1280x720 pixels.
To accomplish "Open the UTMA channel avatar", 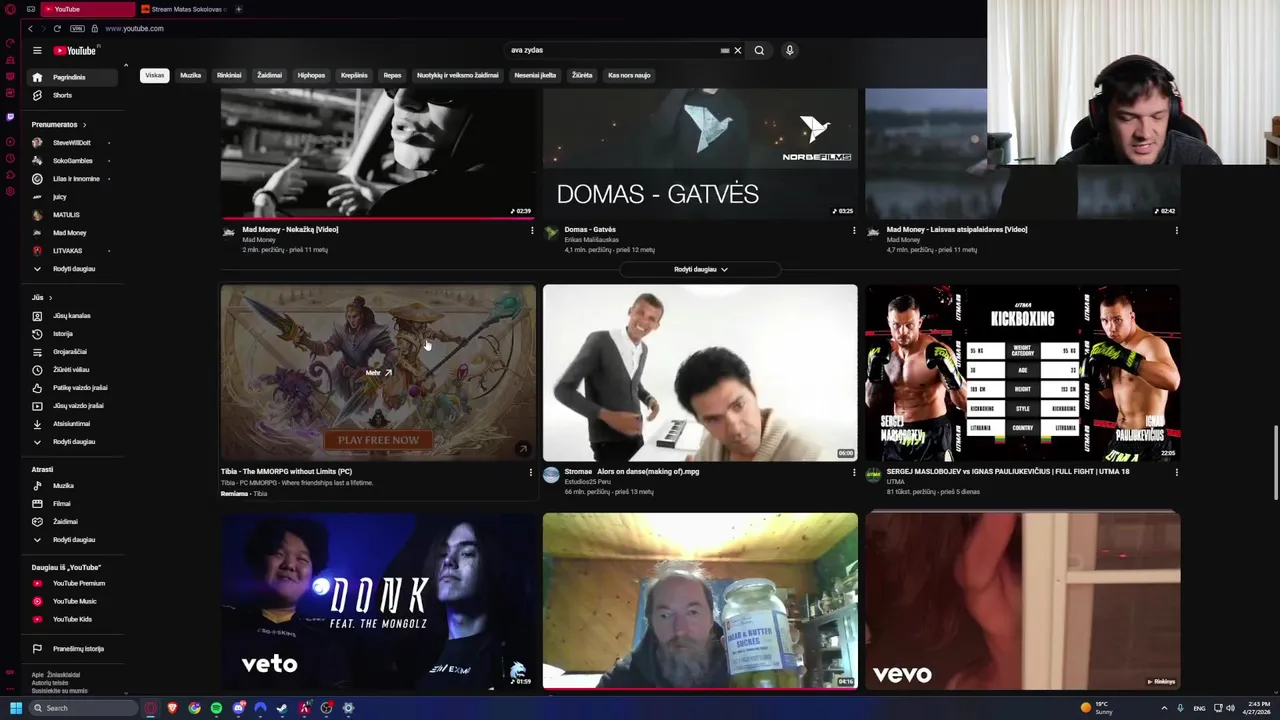I will tap(873, 476).
